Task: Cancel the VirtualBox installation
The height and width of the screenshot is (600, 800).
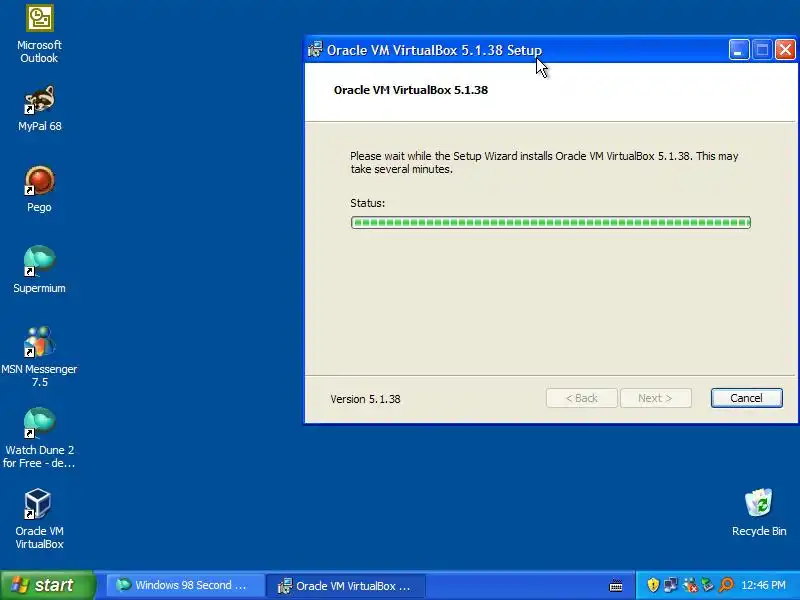Action: [746, 398]
